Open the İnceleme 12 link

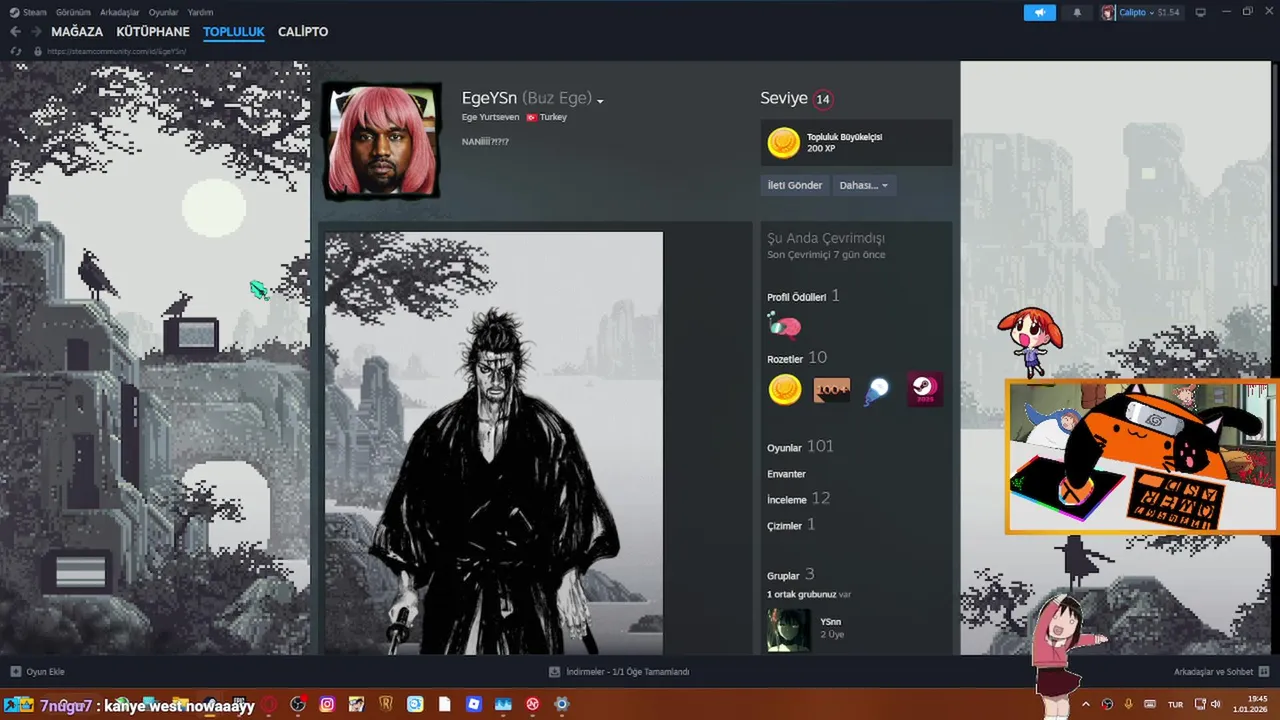click(798, 498)
